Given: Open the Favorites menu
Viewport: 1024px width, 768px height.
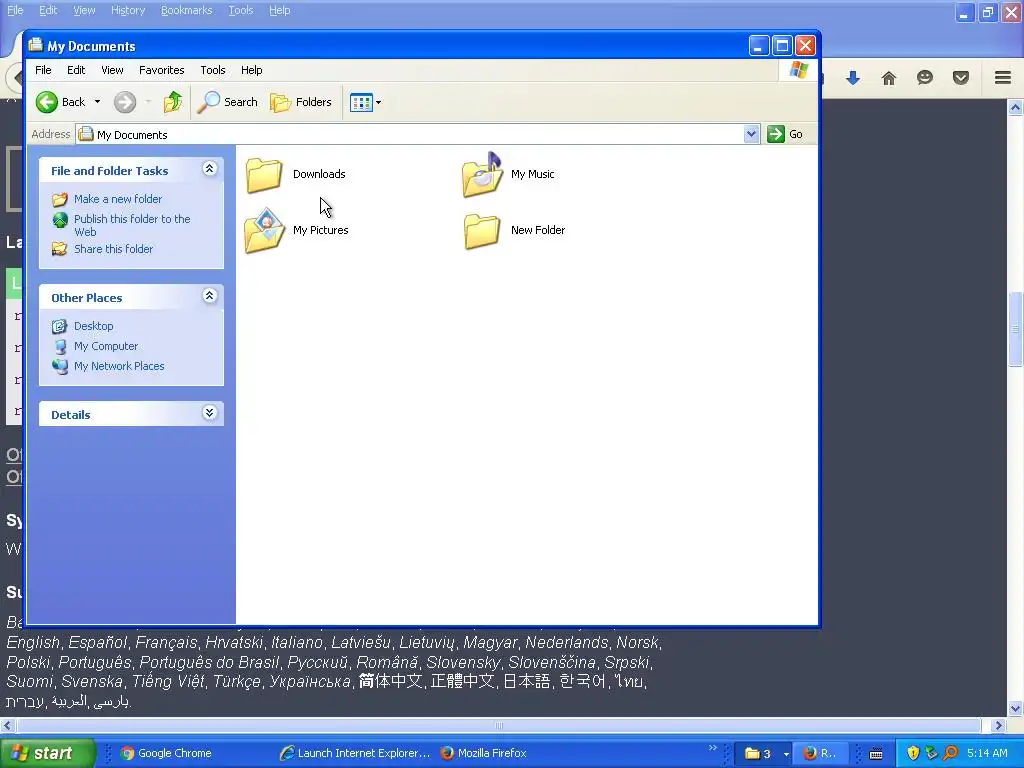Looking at the screenshot, I should coord(161,70).
